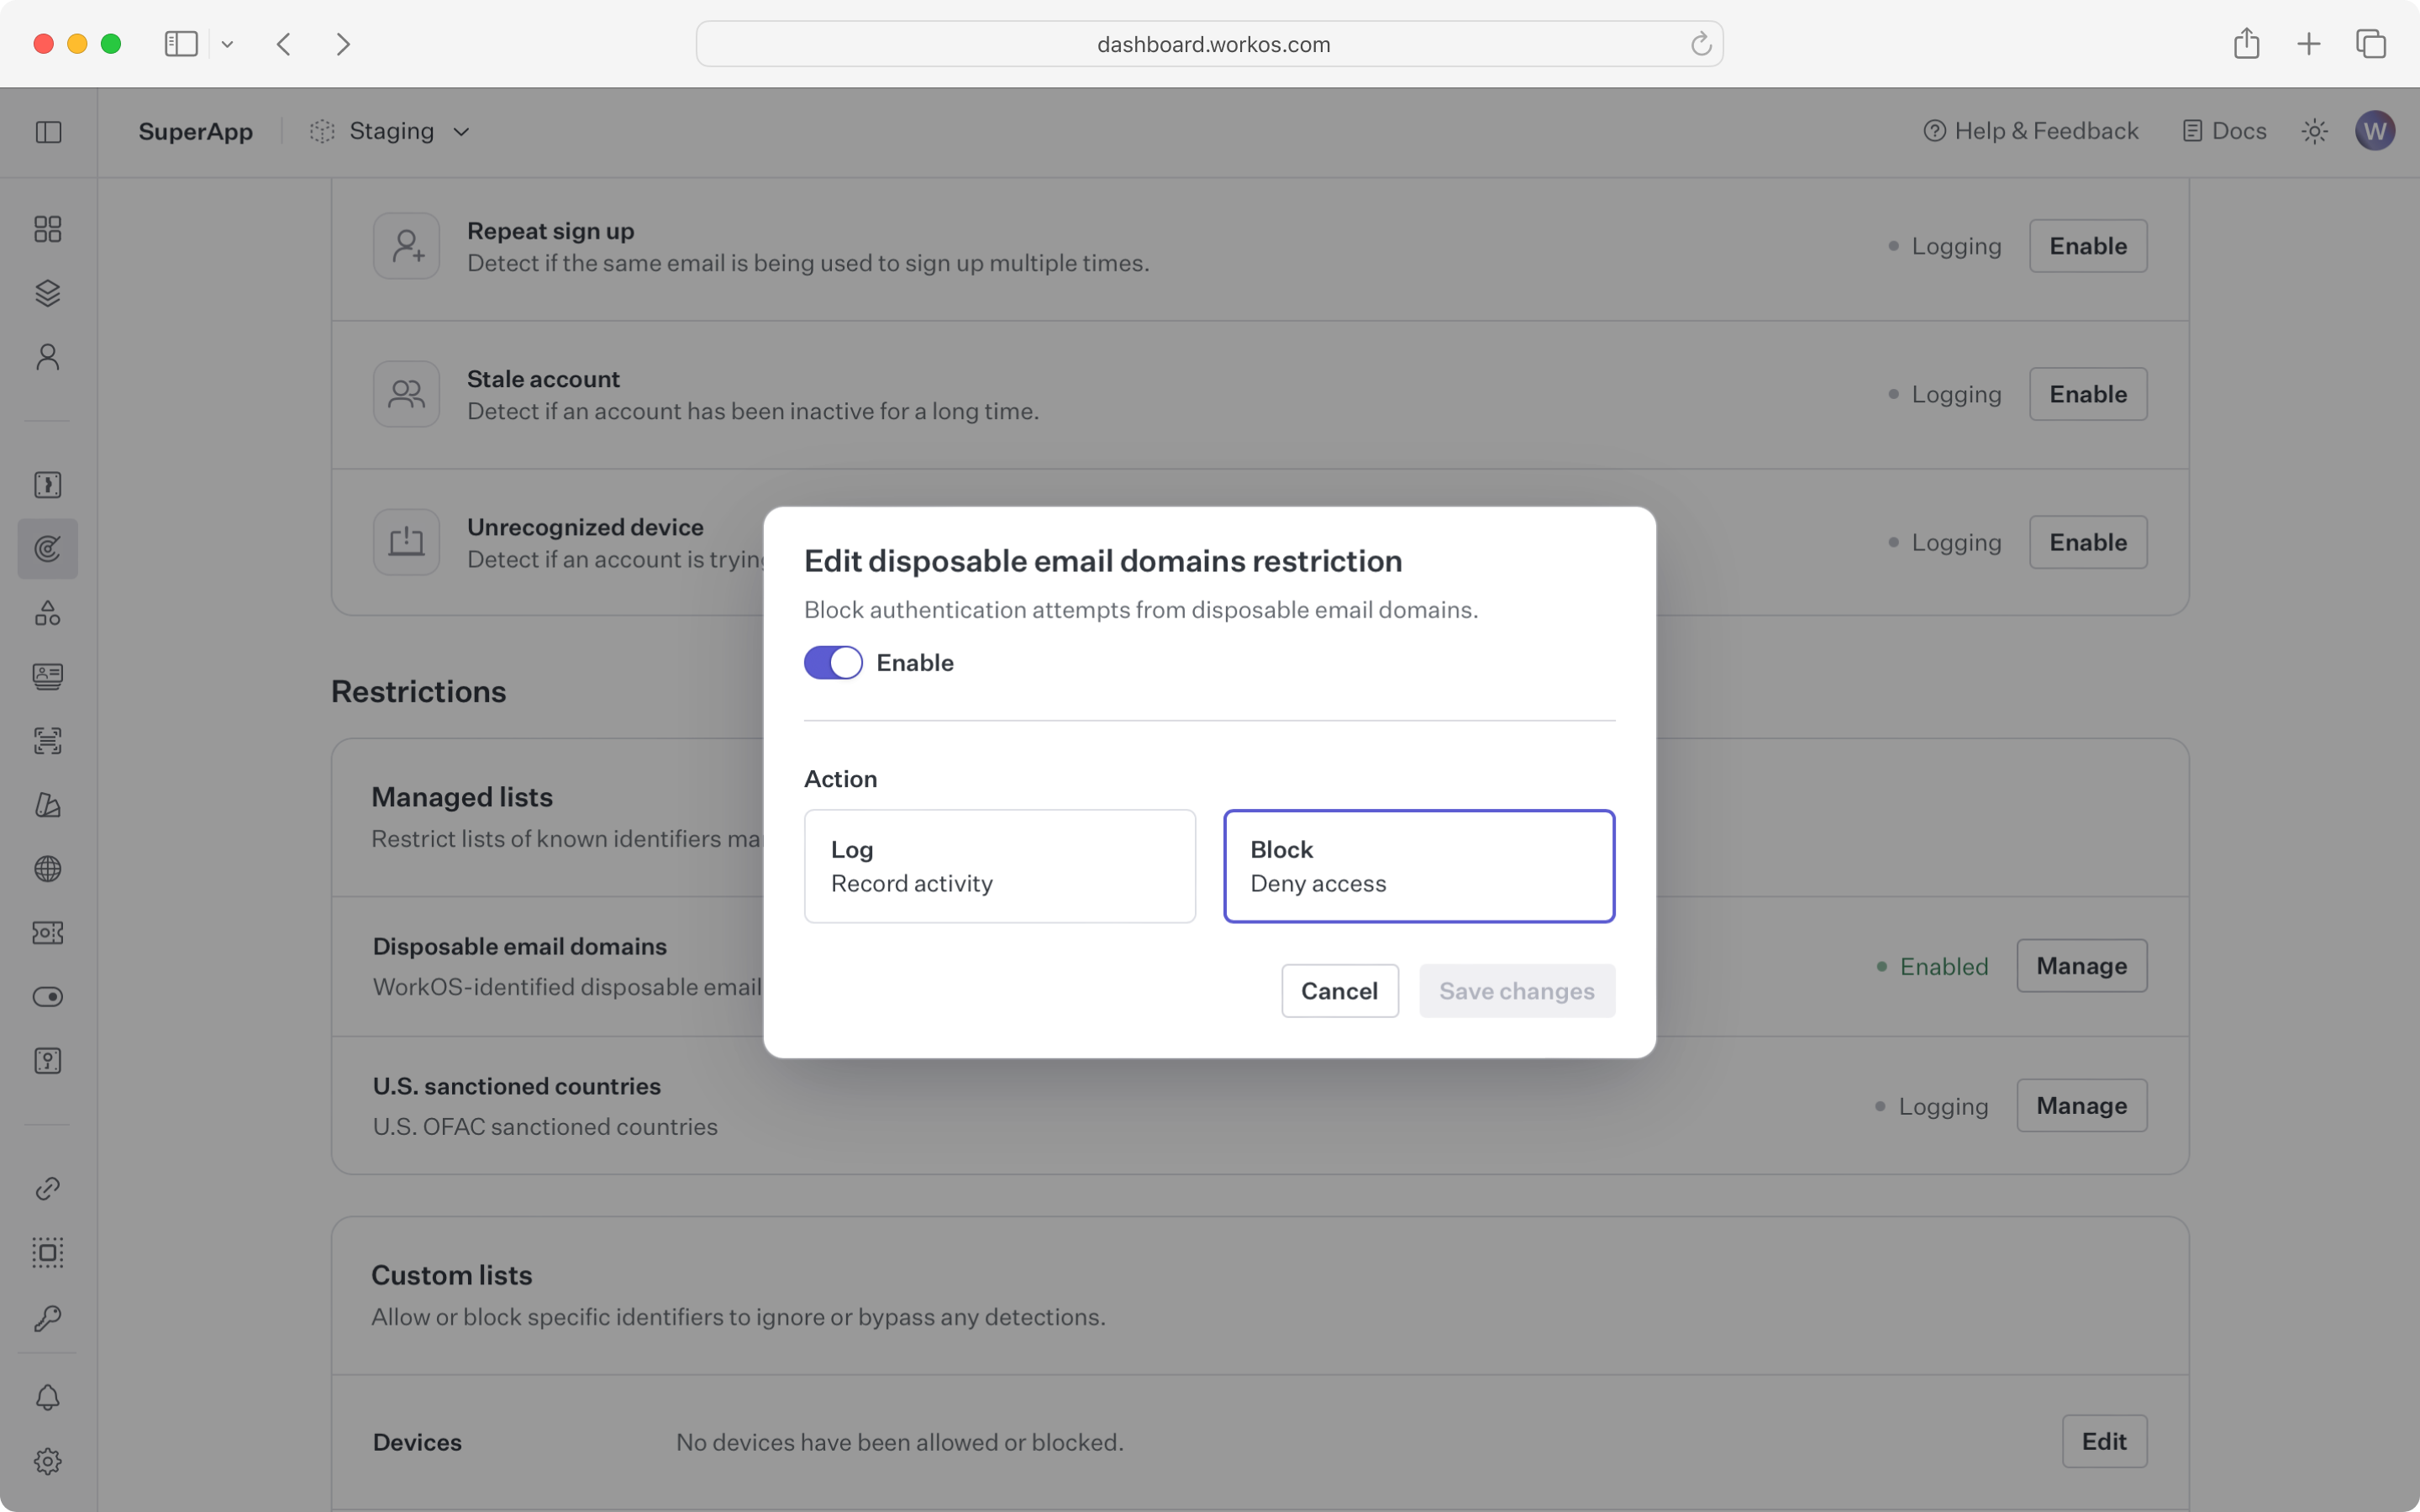This screenshot has height=1512, width=2420.
Task: Open Help & Feedback
Action: point(2030,131)
